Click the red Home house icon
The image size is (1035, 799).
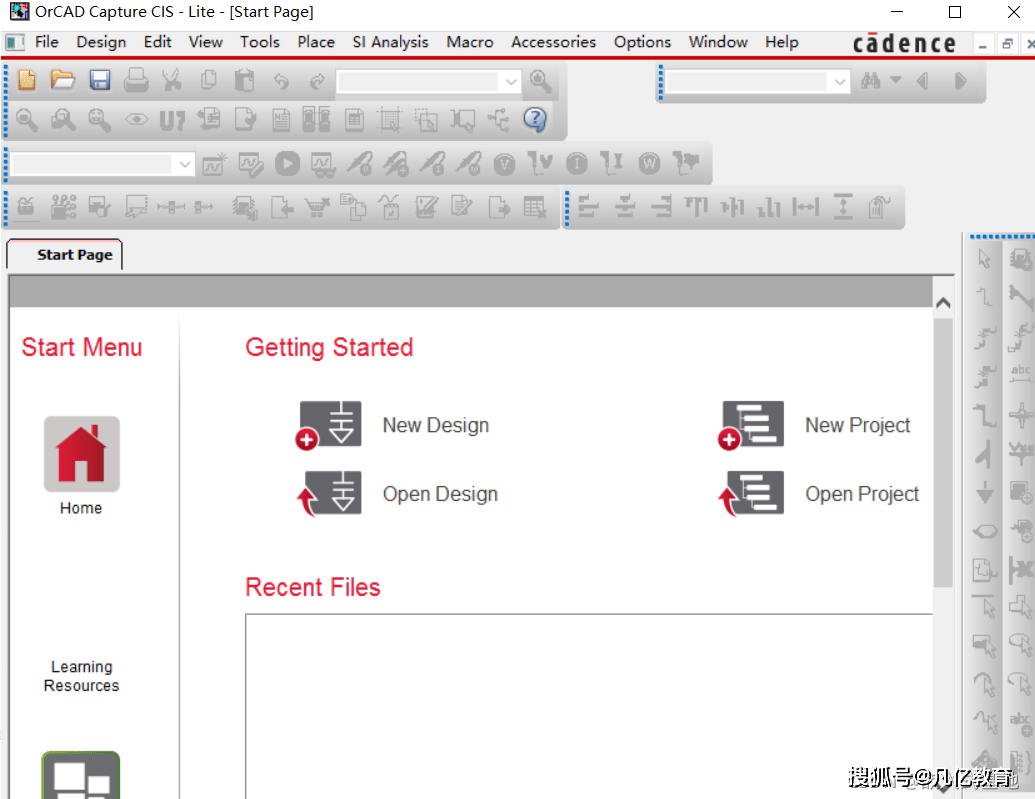pos(81,454)
